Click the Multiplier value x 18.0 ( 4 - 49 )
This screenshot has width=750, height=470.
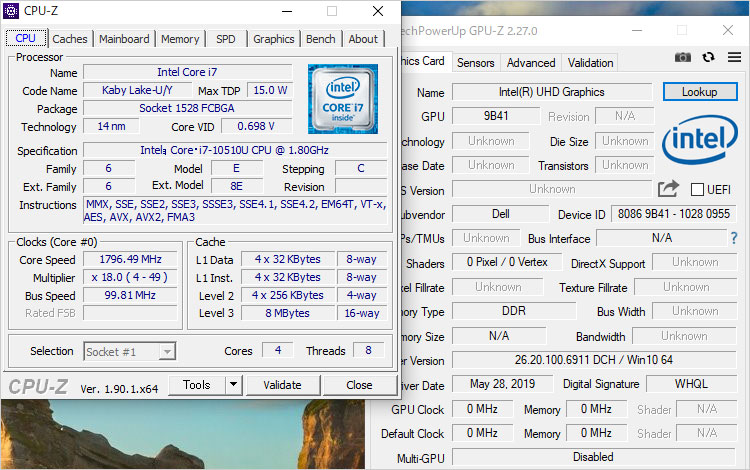pyautogui.click(x=130, y=277)
